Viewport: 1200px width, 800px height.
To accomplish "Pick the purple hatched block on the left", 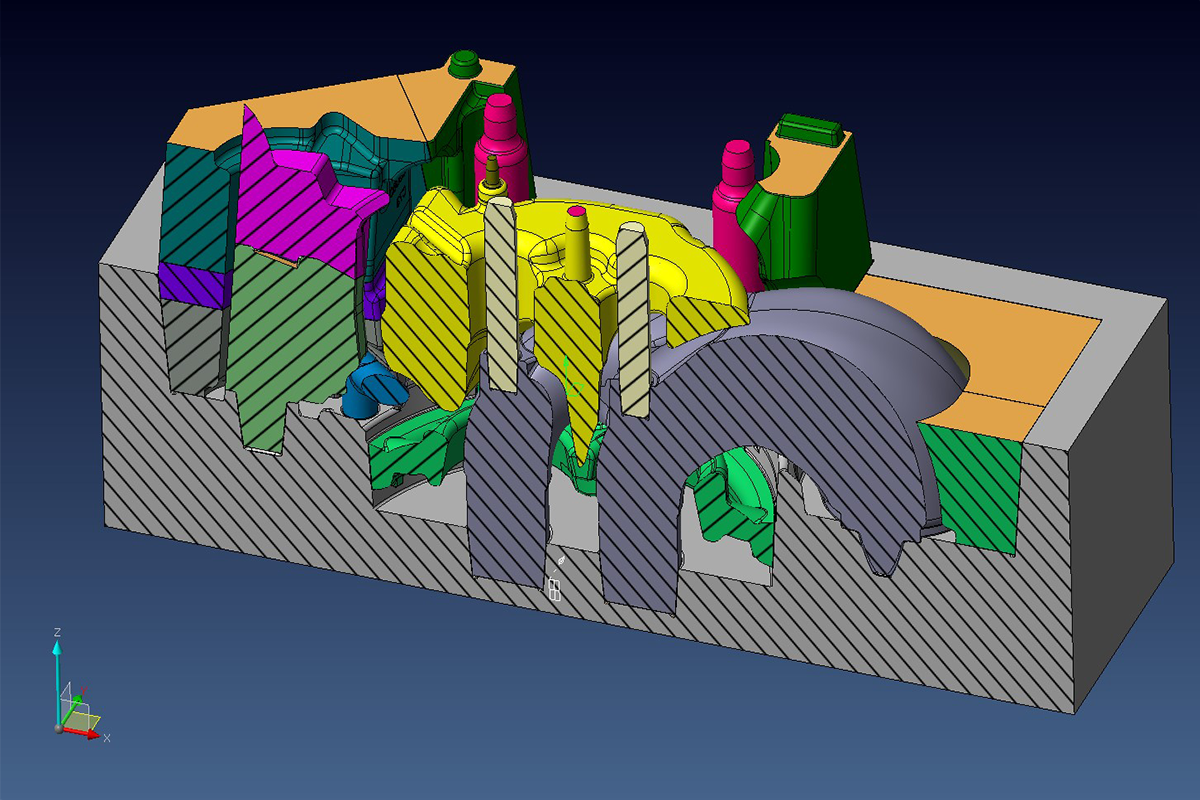I will 190,284.
